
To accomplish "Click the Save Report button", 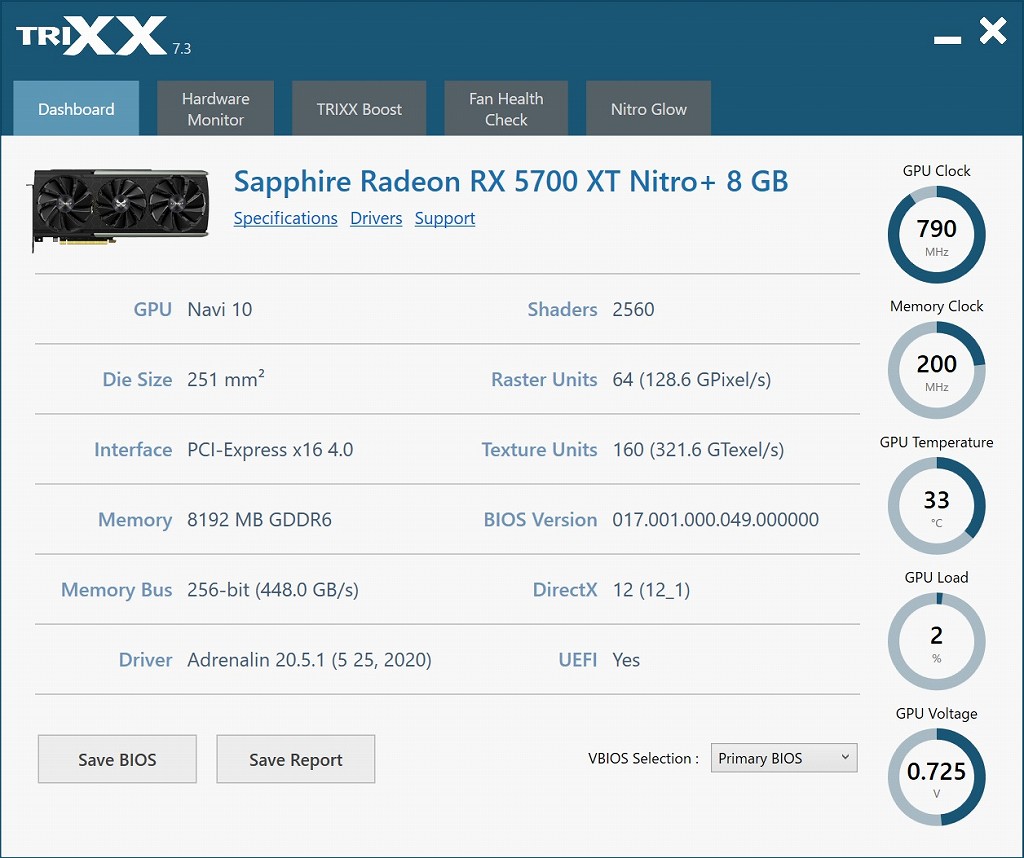I will pos(295,760).
